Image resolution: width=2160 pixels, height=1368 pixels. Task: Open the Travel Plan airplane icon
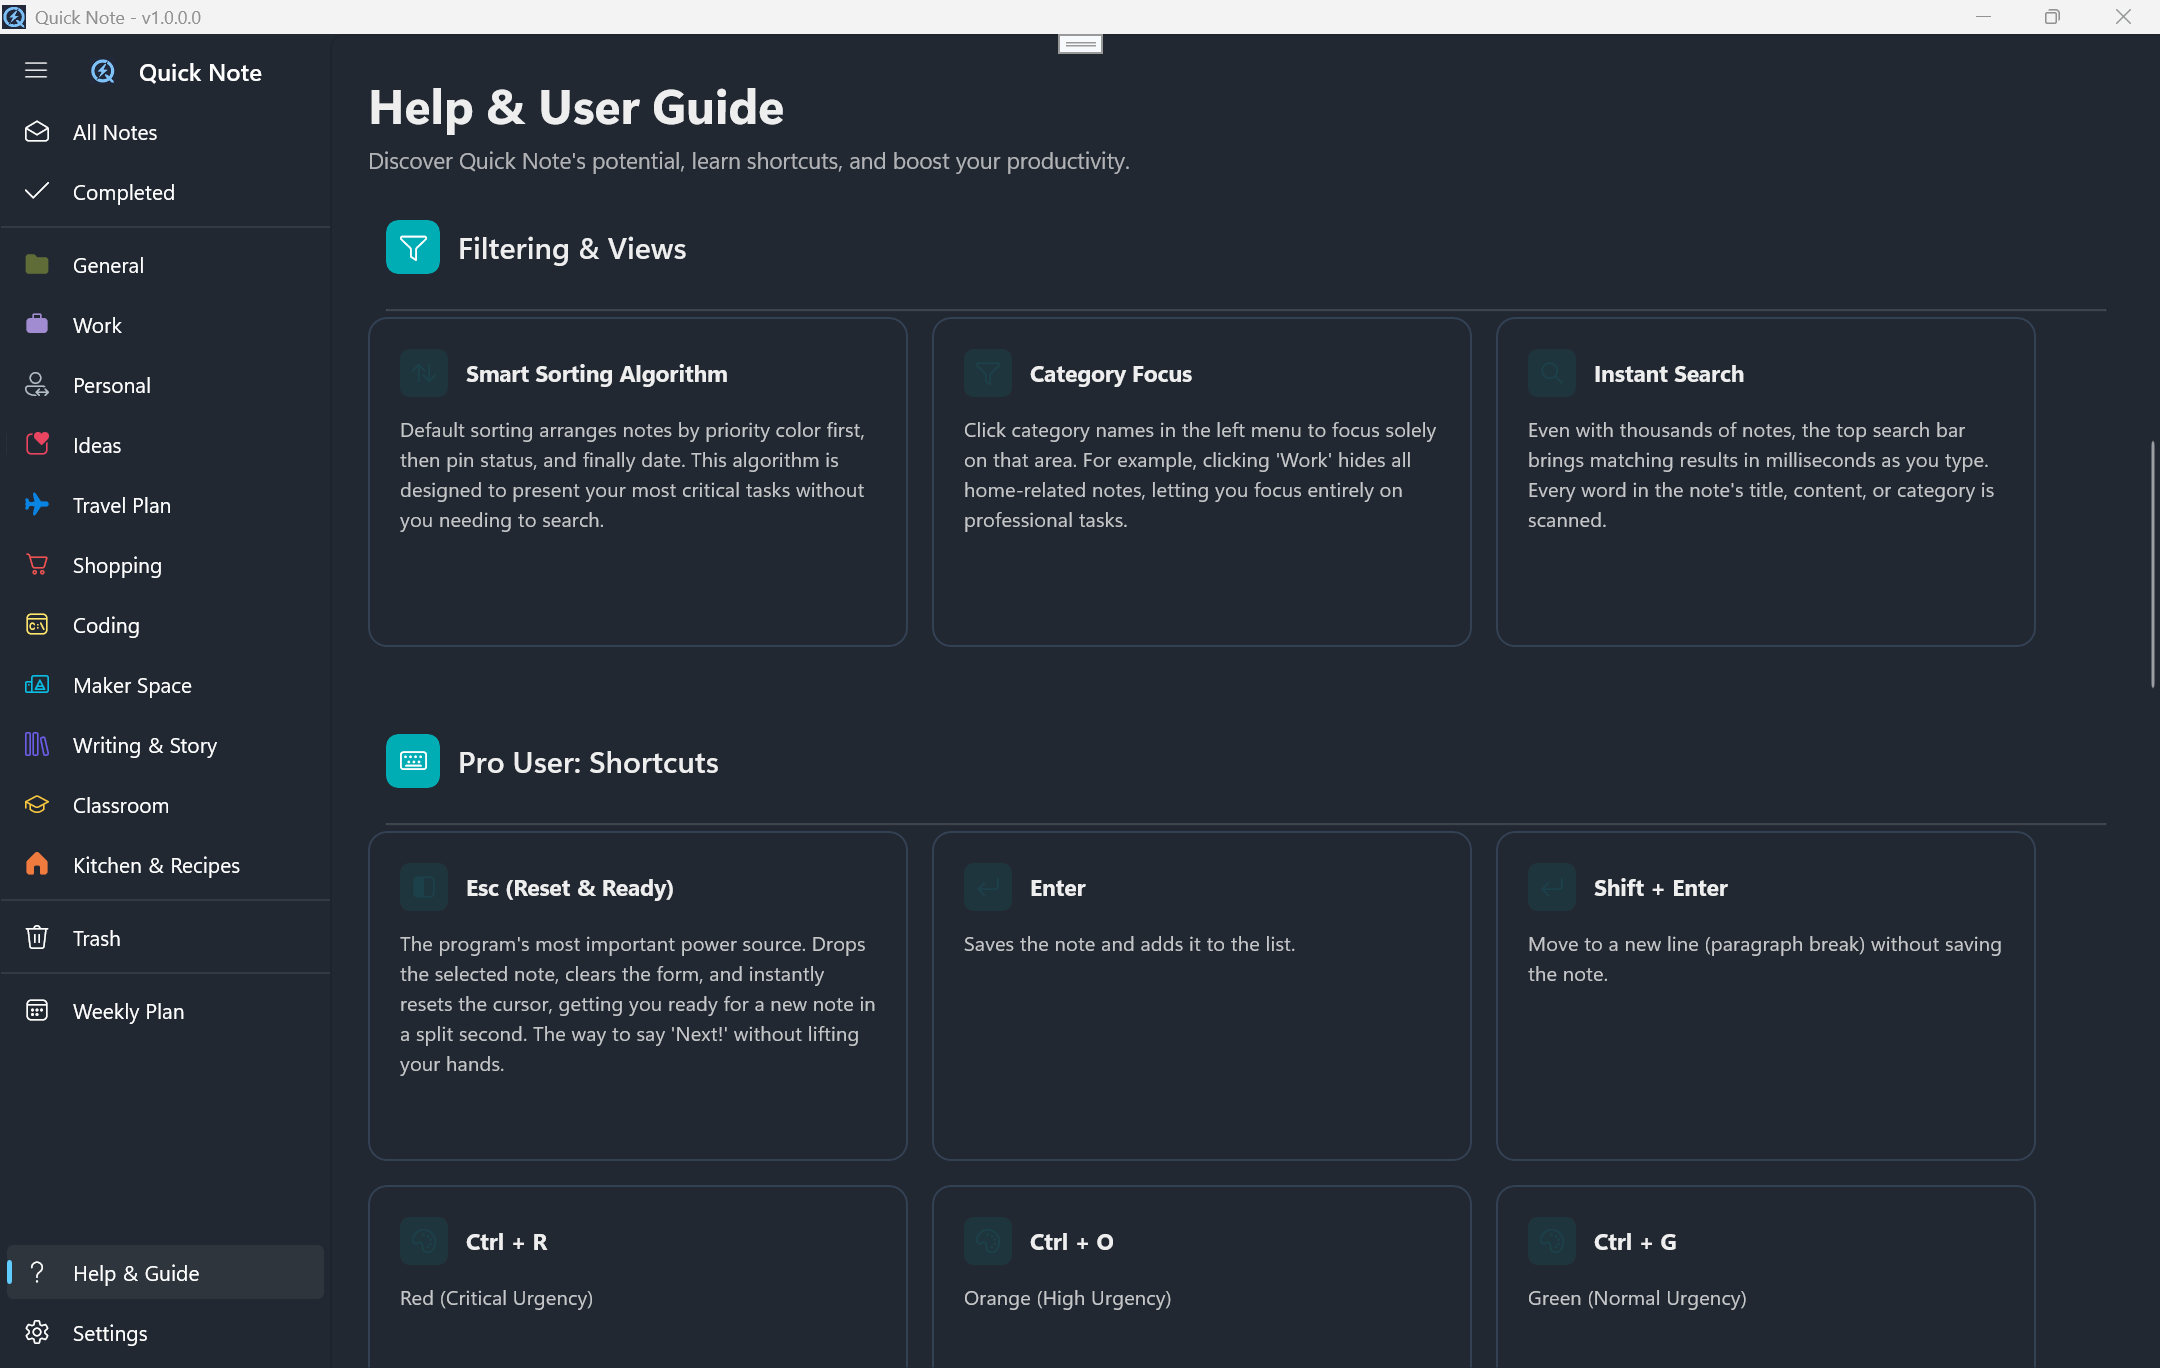(x=37, y=505)
